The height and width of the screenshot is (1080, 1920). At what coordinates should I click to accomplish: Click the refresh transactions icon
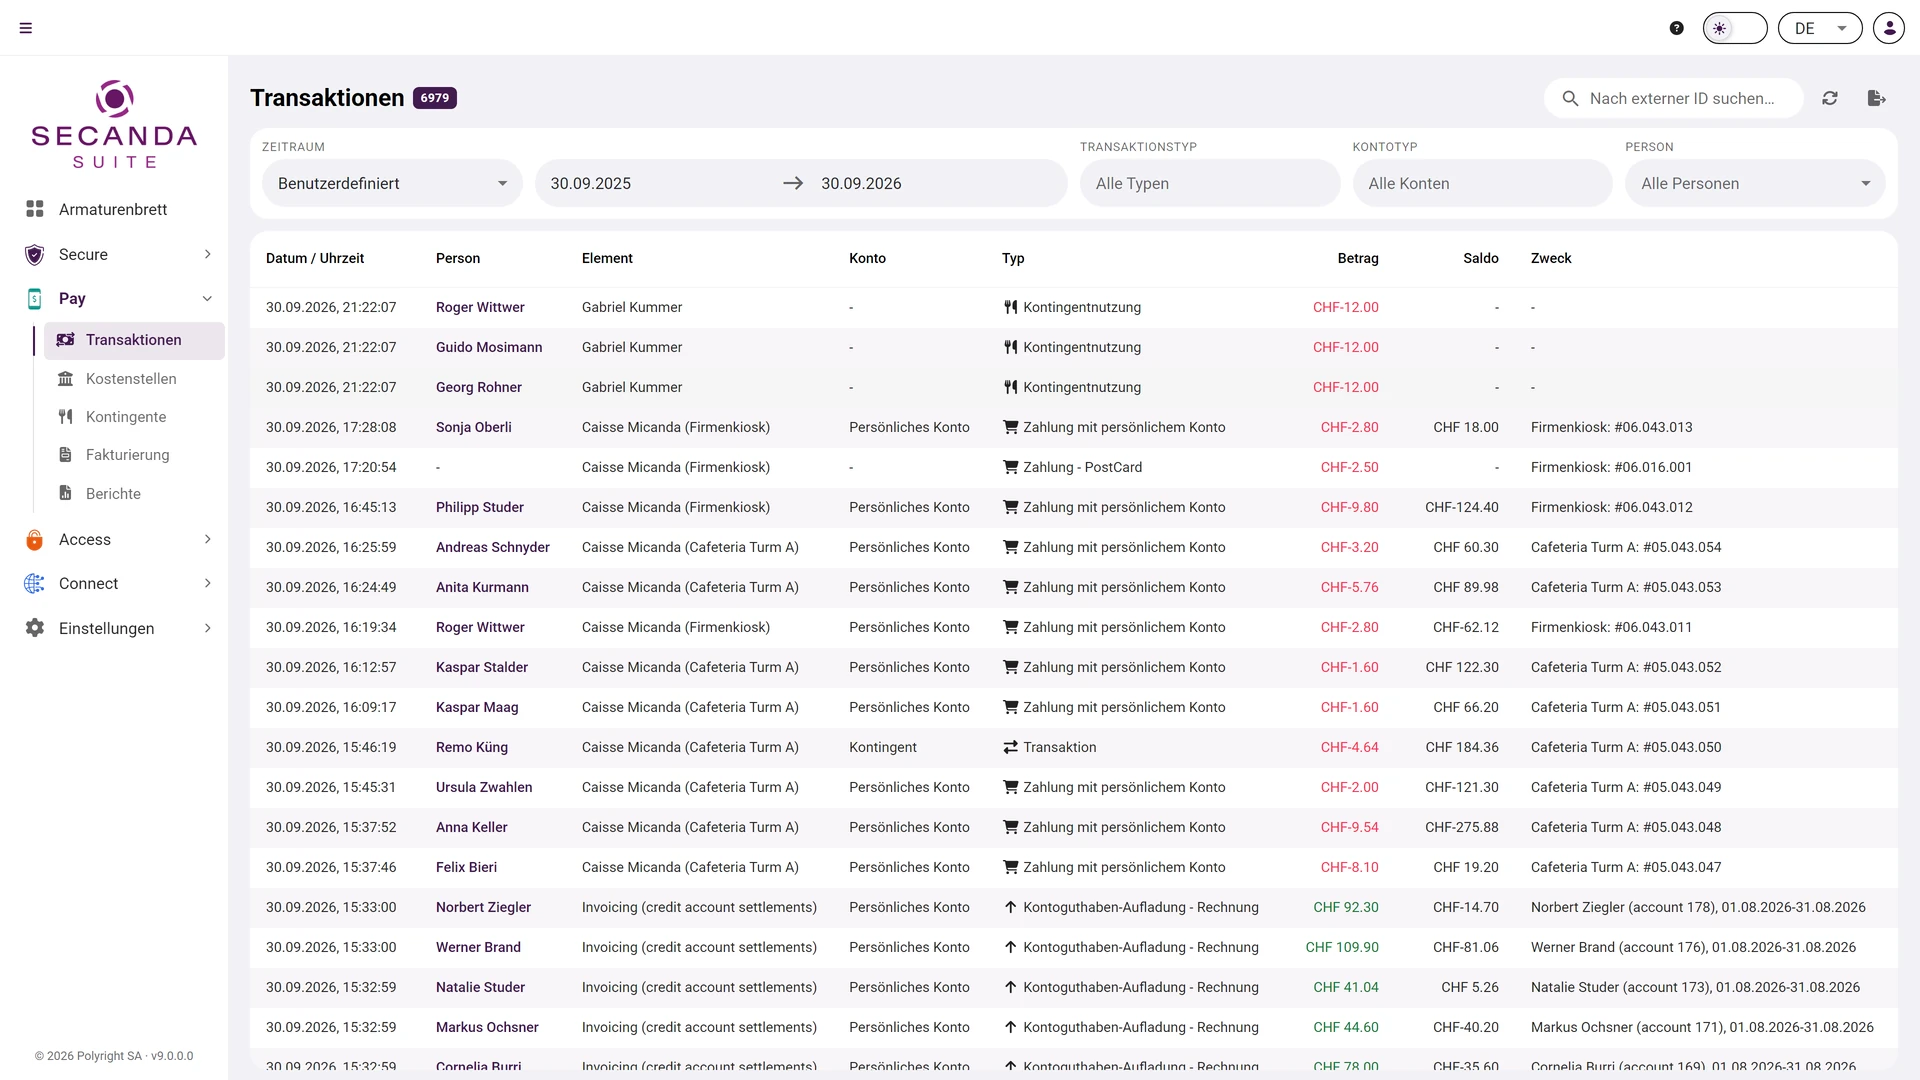point(1830,98)
